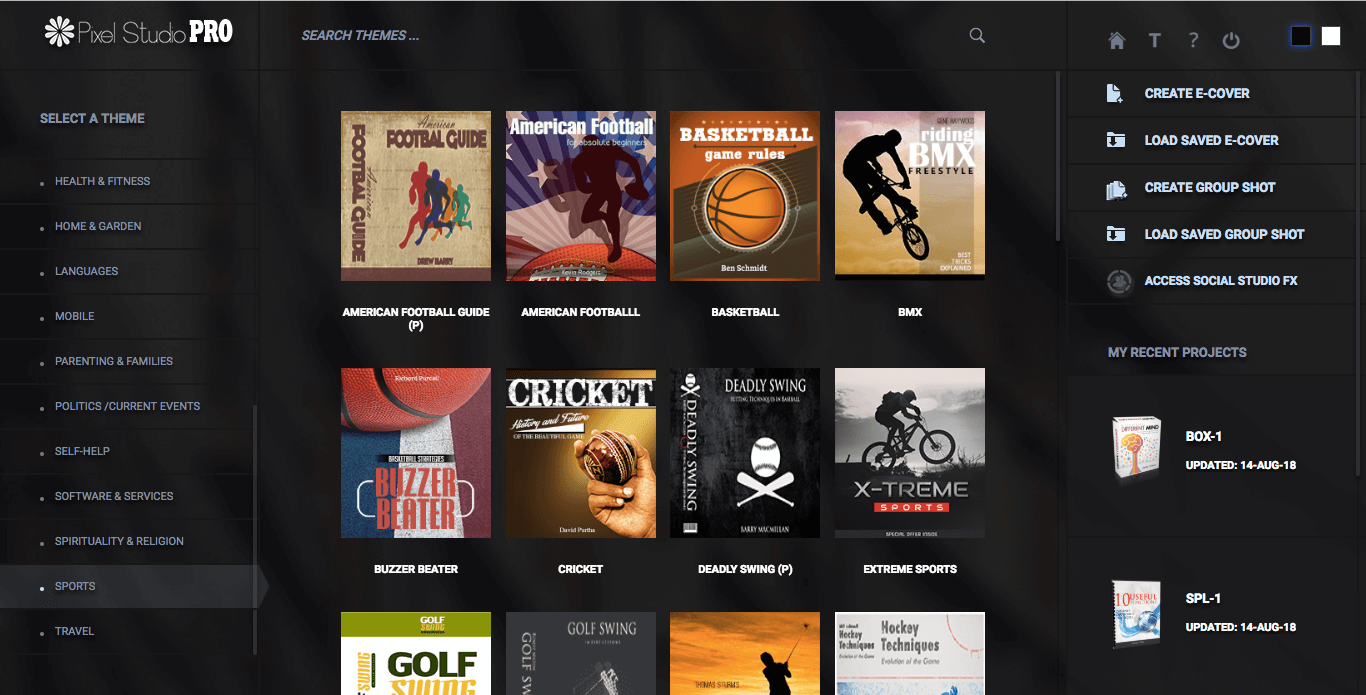Select the Politics /Current Events category
The height and width of the screenshot is (695, 1366).
click(x=127, y=406)
